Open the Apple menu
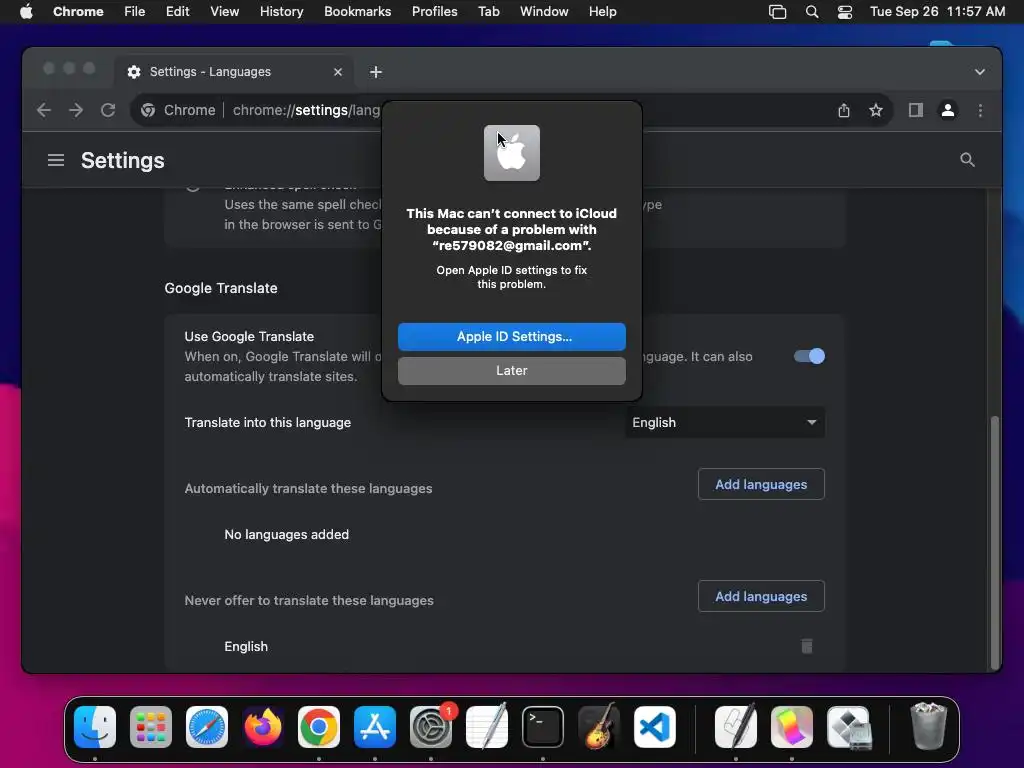This screenshot has height=768, width=1024. (25, 12)
